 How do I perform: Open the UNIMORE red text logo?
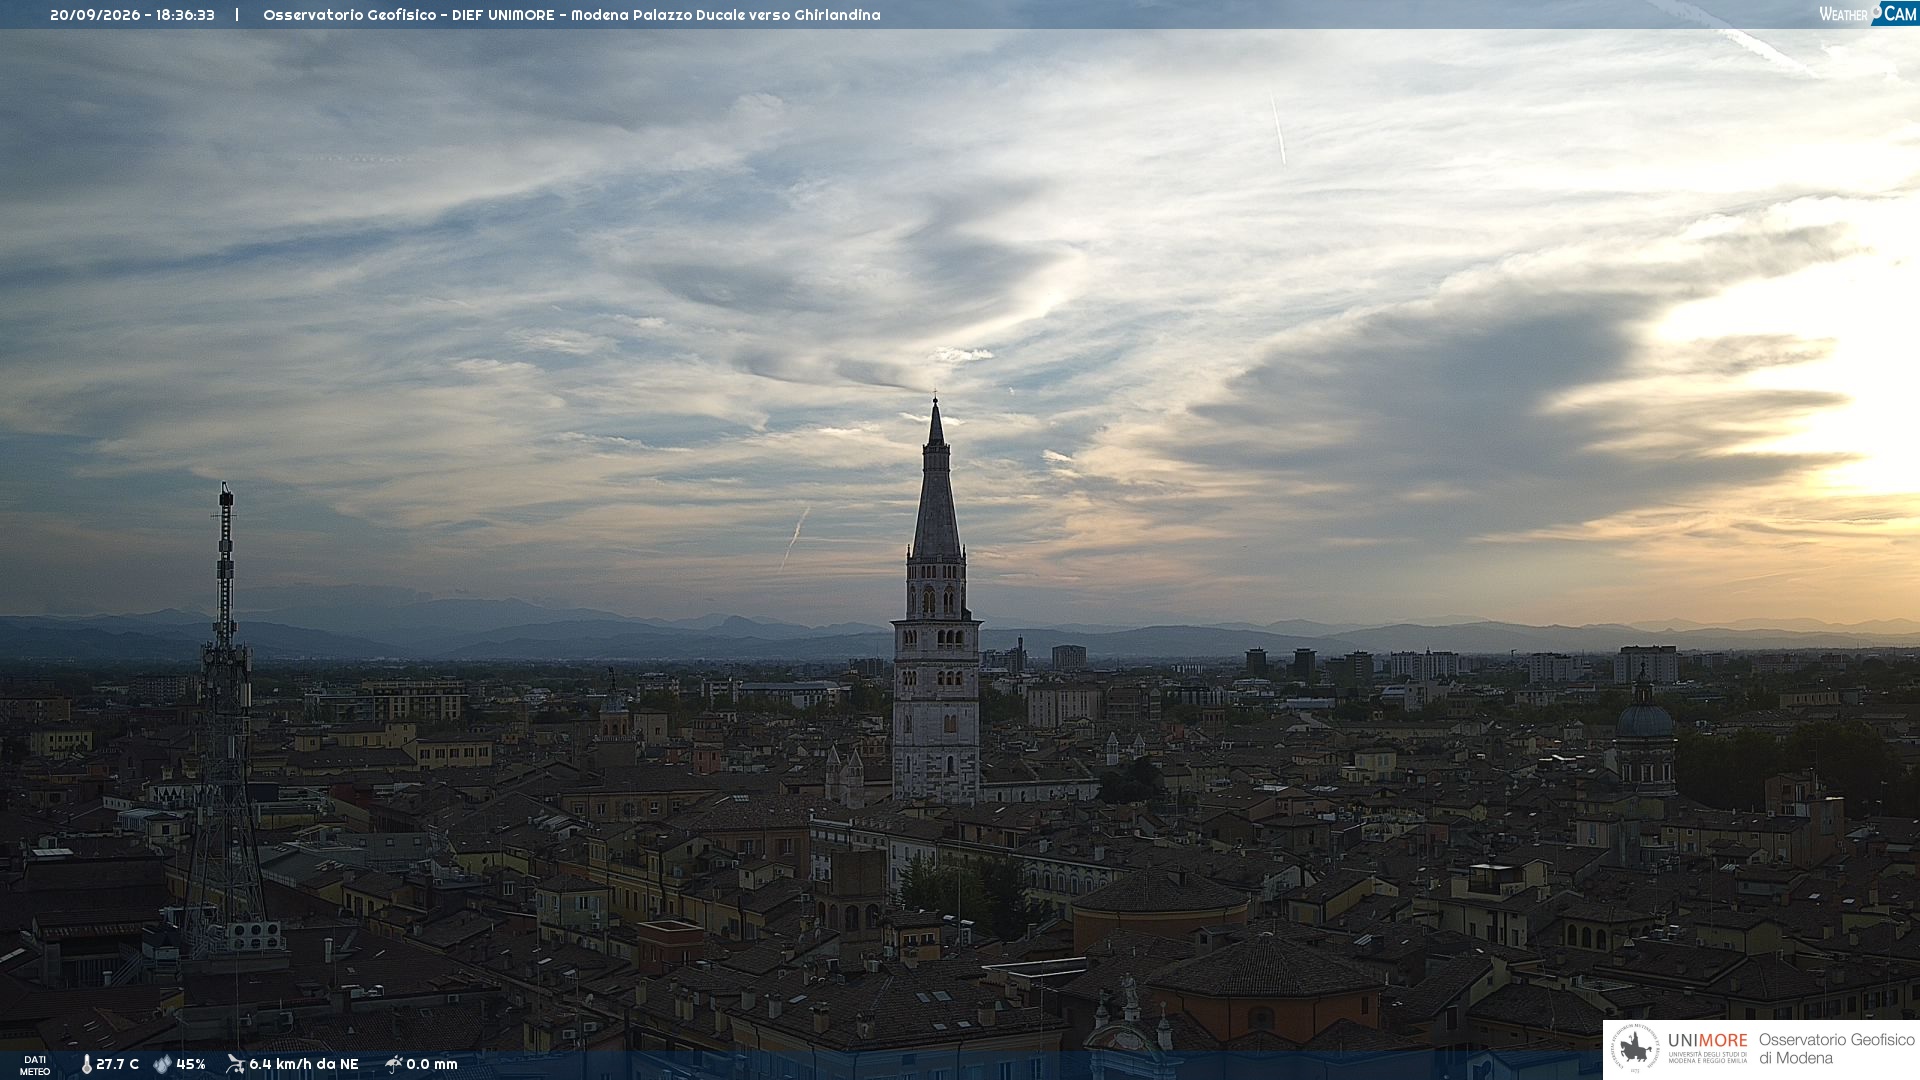point(1708,1041)
